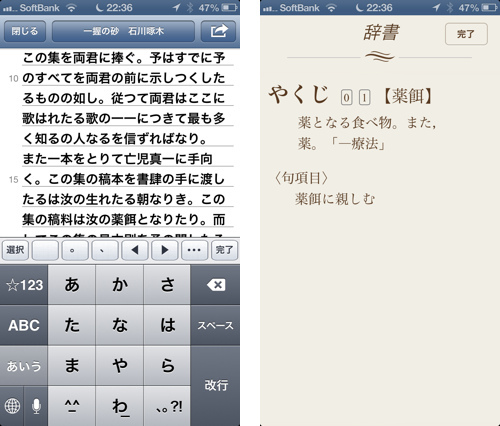Tap the 完了 key above the keyboard
This screenshot has height=426, width=500.
tap(224, 250)
